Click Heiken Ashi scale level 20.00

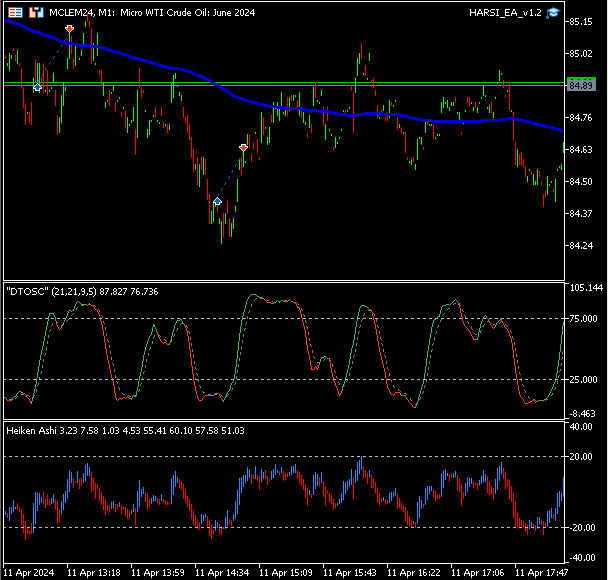tap(581, 457)
